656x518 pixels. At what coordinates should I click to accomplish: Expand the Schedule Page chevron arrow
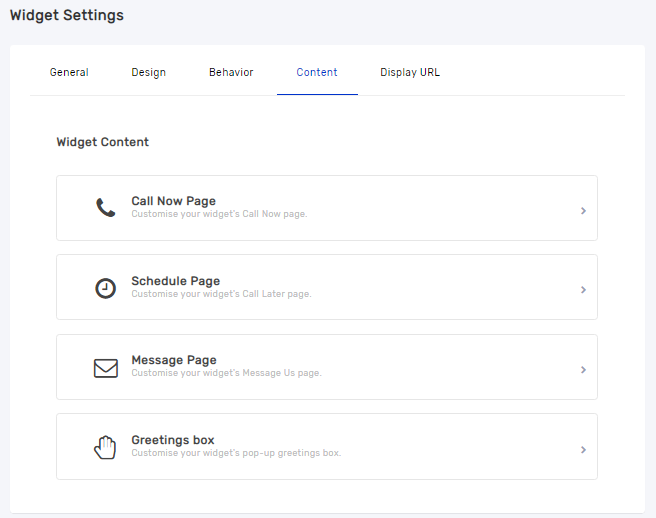click(x=583, y=290)
